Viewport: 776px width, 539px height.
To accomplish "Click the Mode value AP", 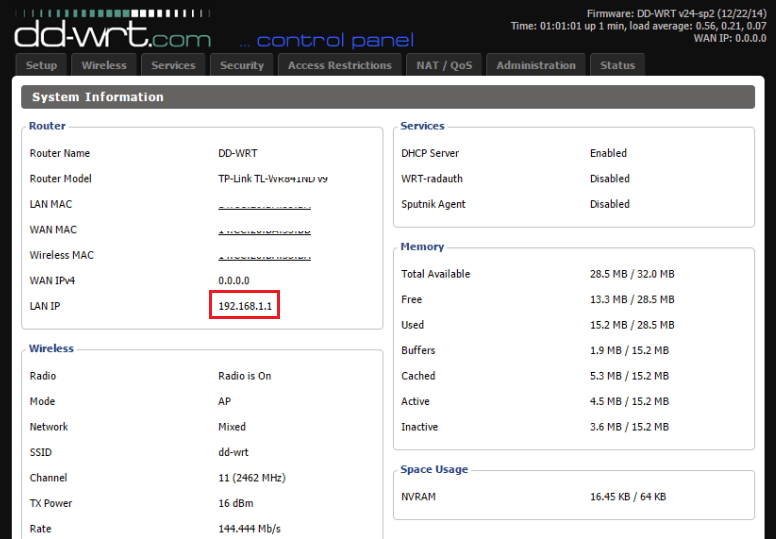I will coord(224,401).
